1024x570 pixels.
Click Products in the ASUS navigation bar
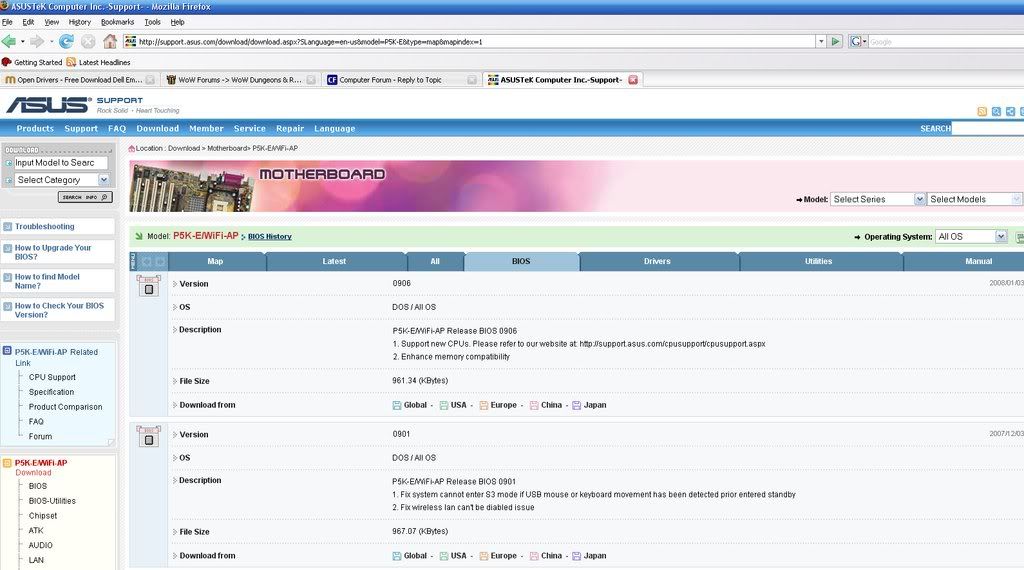point(35,129)
